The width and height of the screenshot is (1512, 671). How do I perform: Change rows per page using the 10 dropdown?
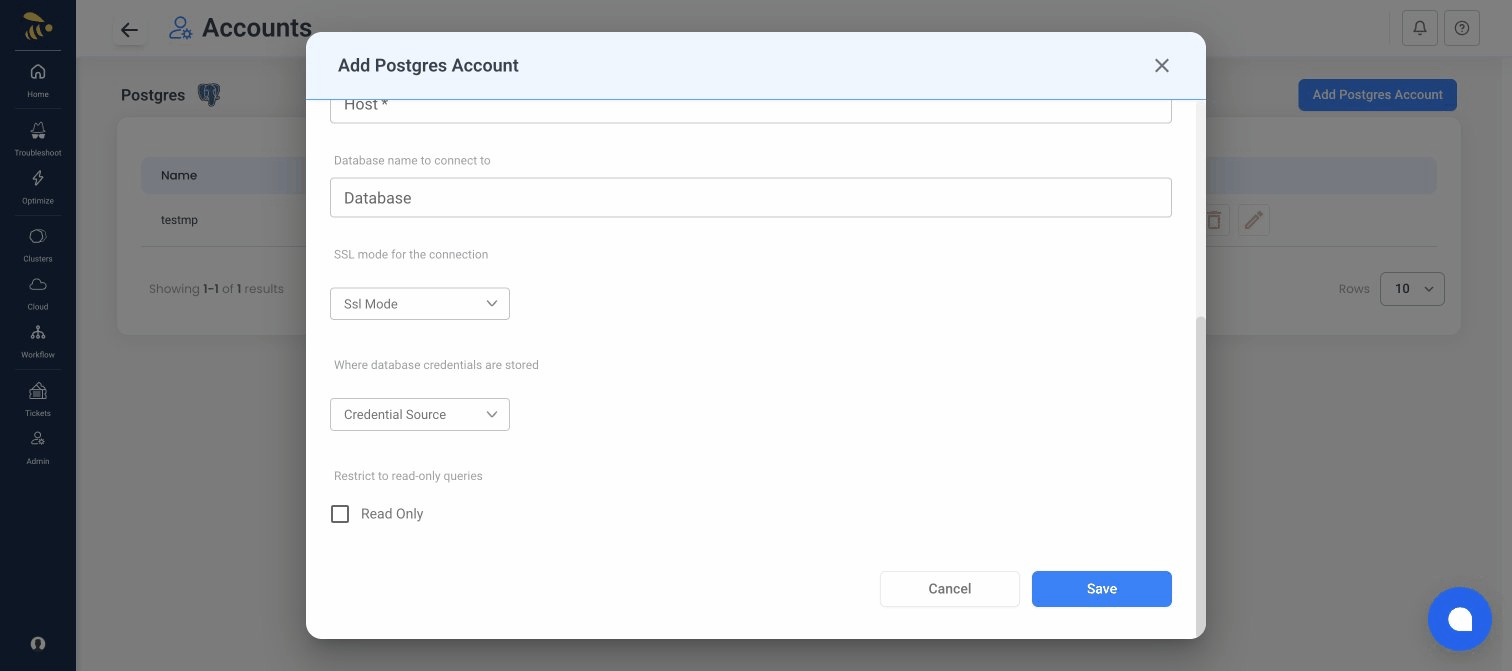coord(1412,289)
